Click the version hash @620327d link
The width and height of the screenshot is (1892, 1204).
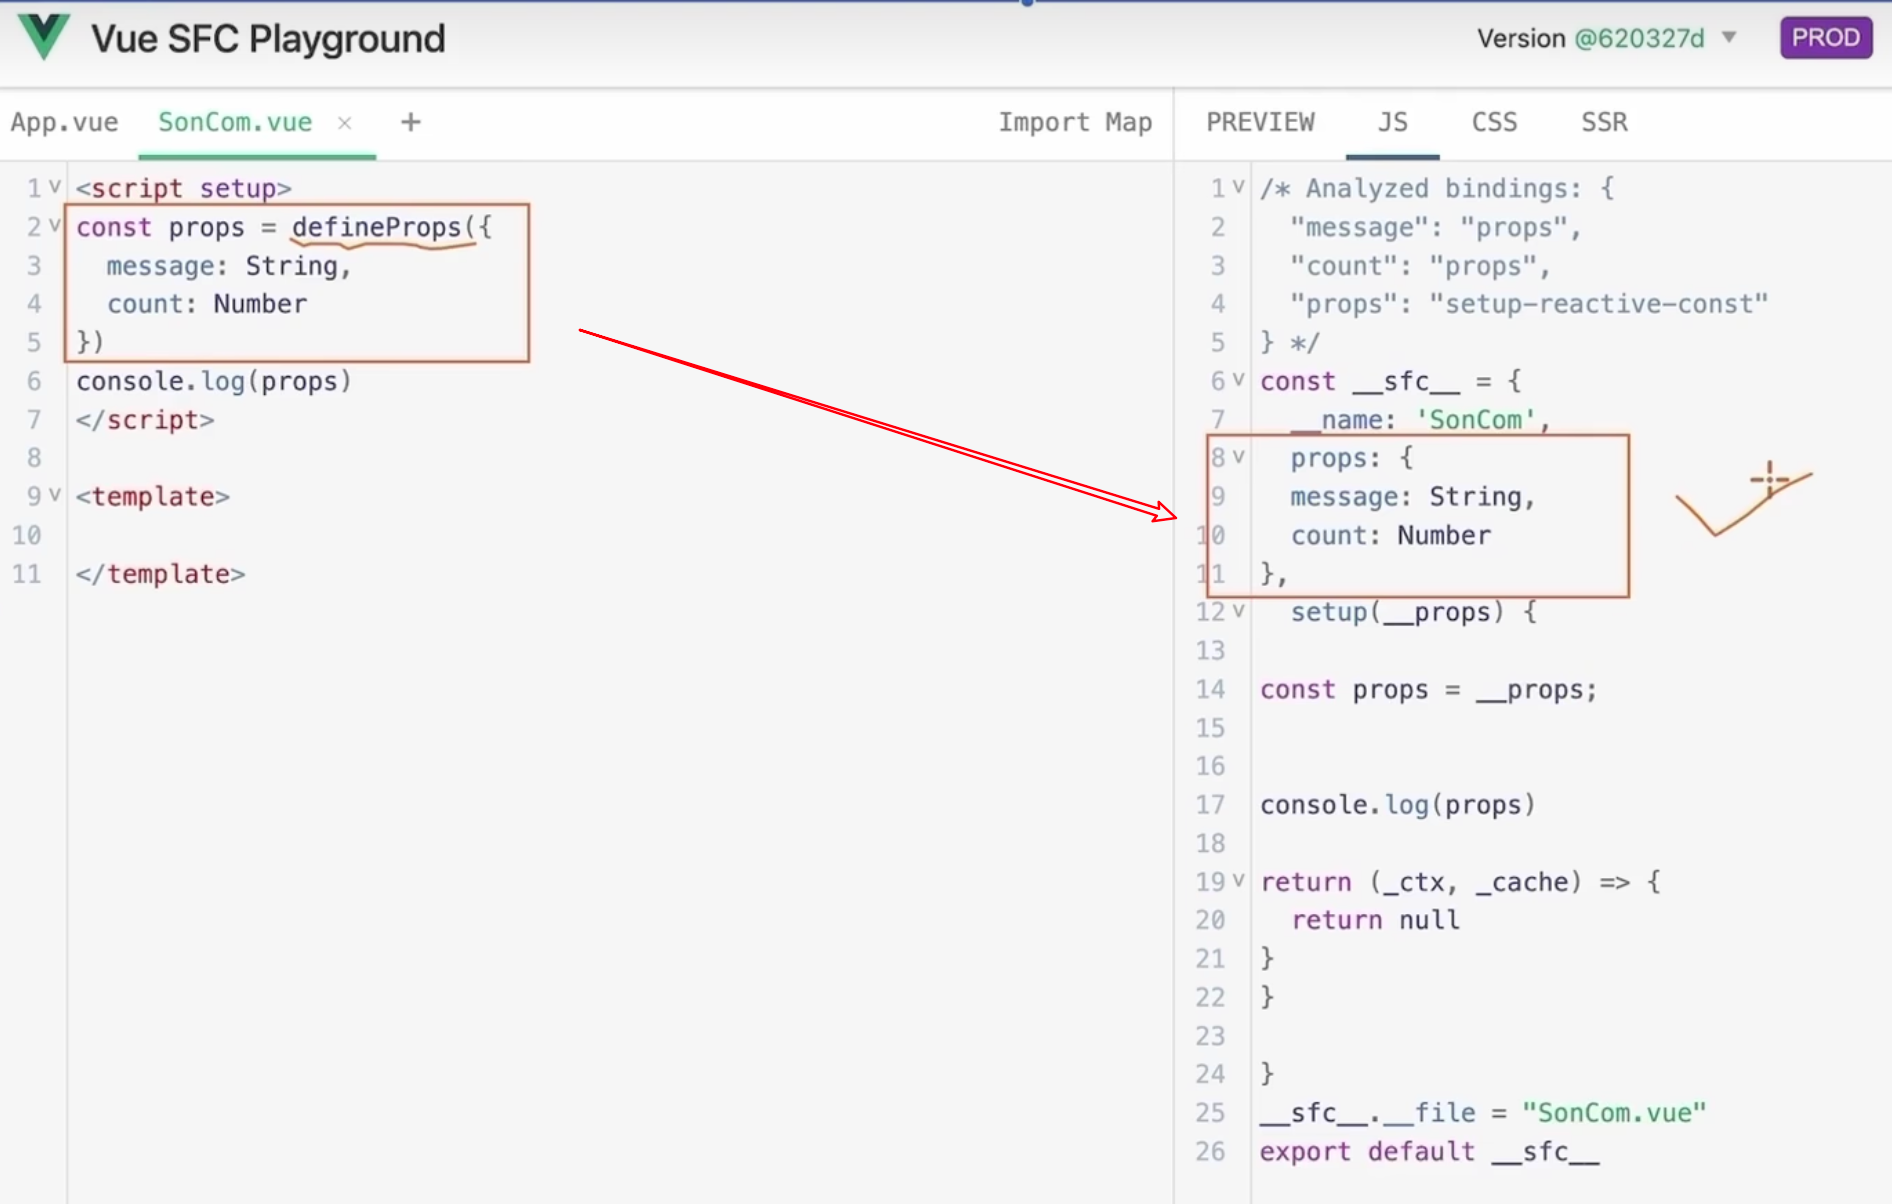click(1639, 38)
